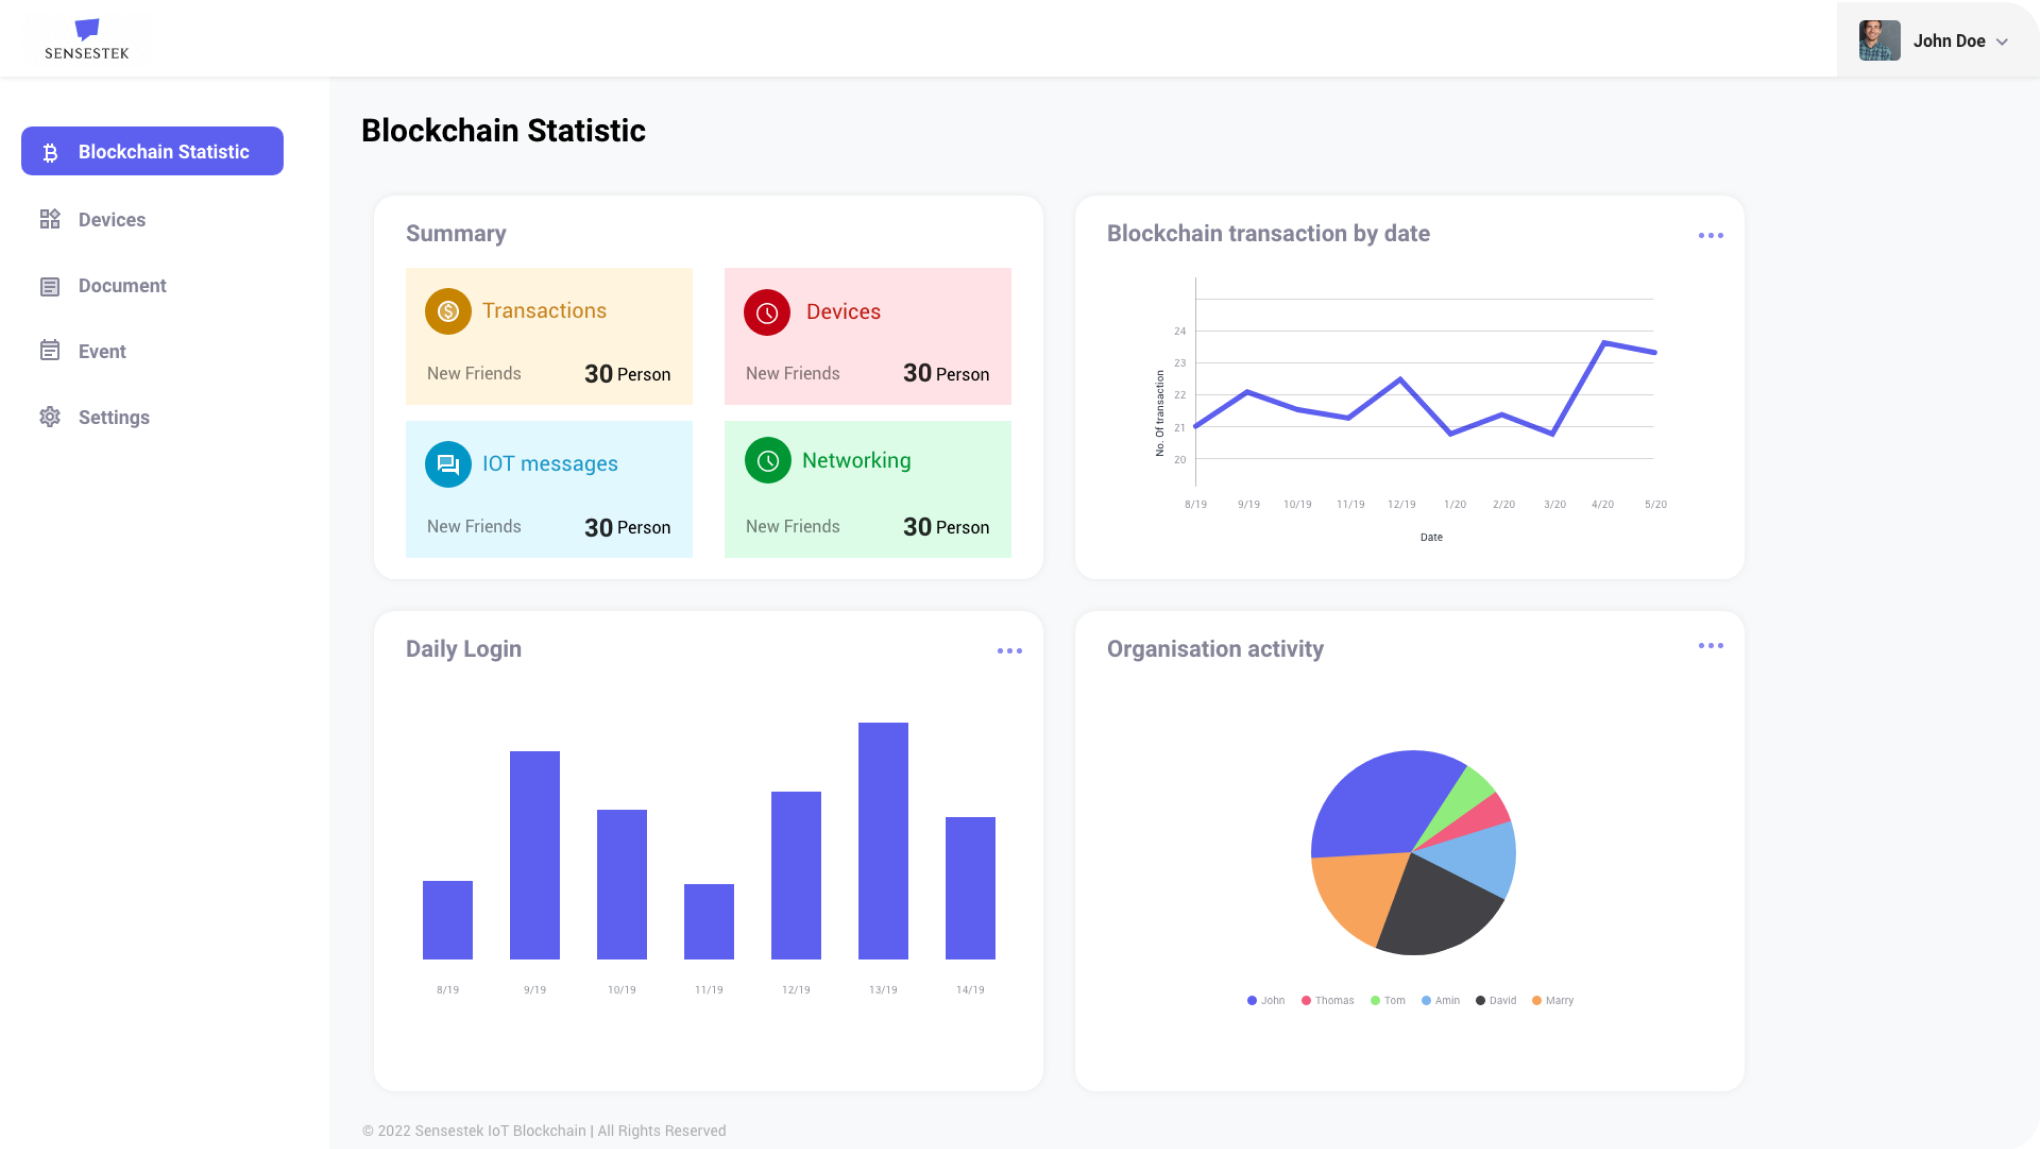Click the John Doe profile avatar
The height and width of the screenshot is (1149, 2040).
(1879, 41)
